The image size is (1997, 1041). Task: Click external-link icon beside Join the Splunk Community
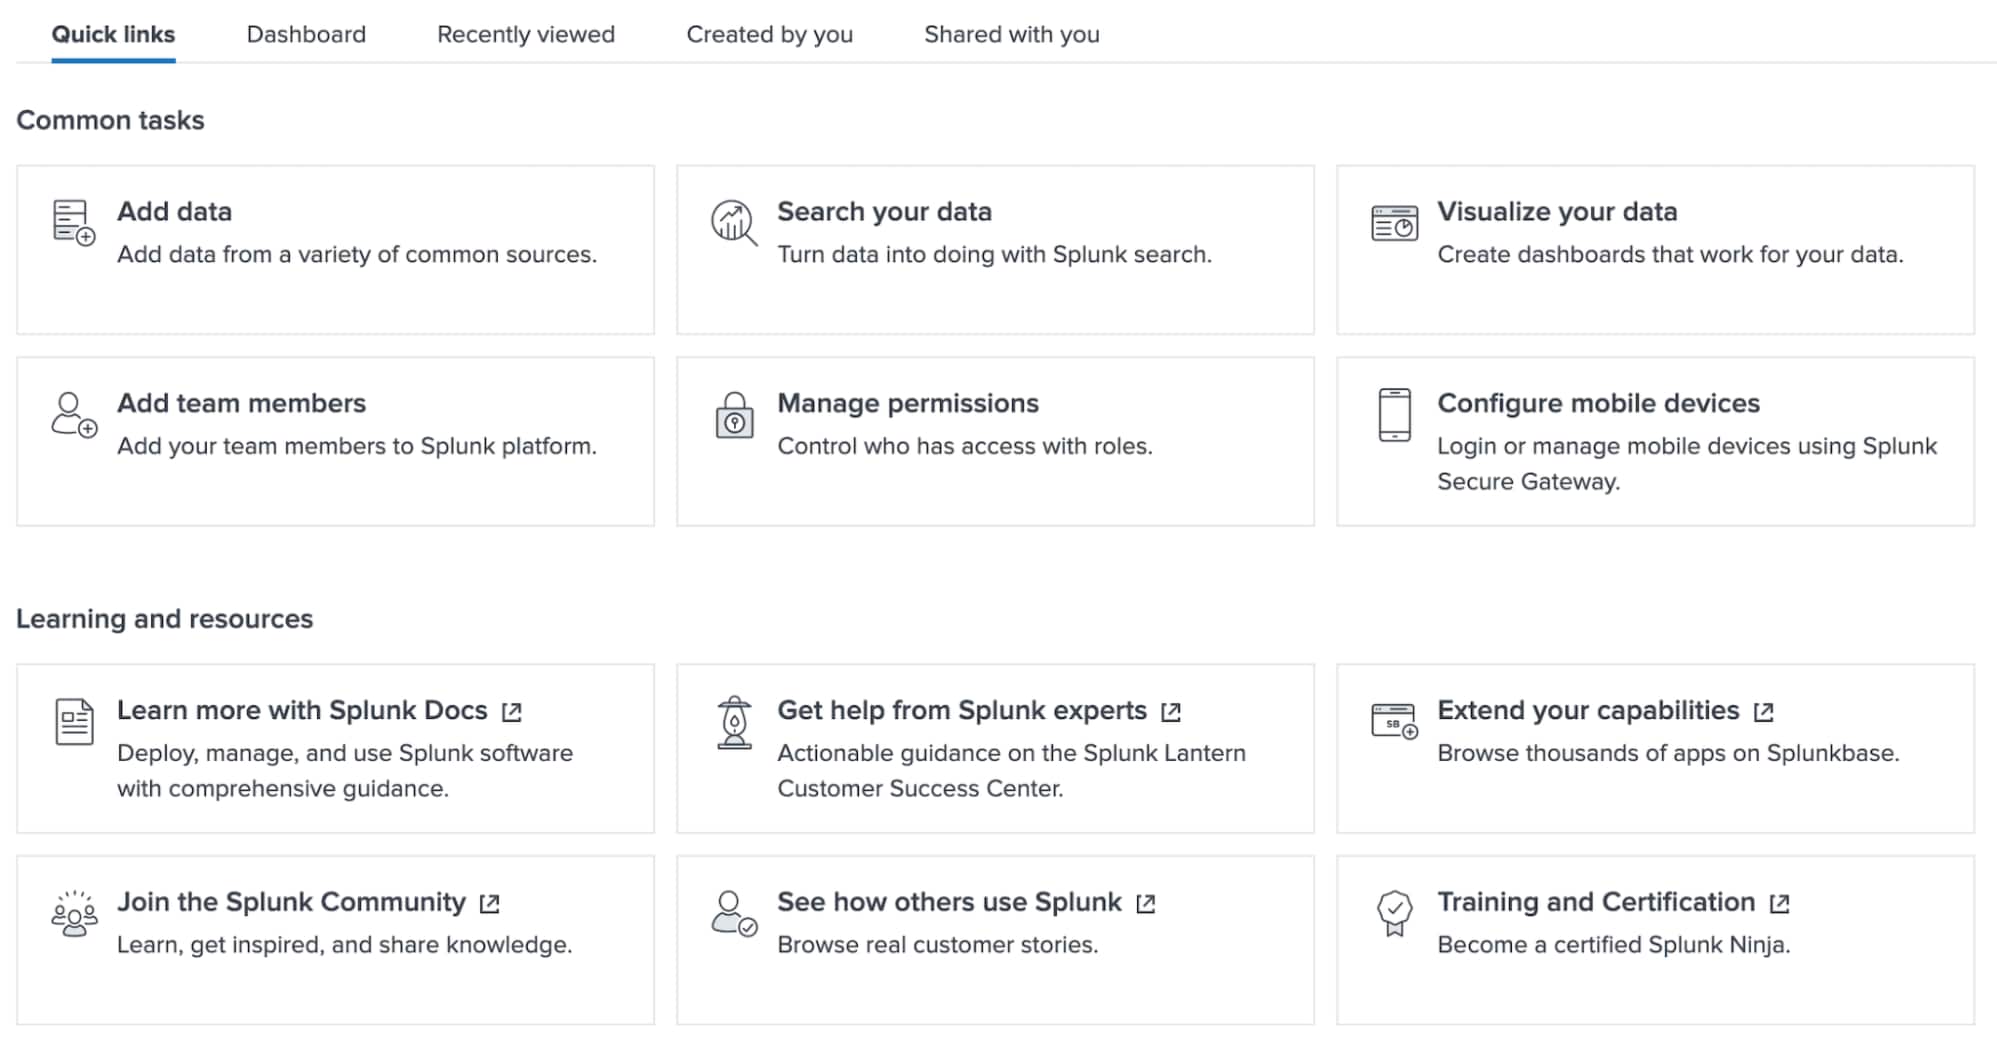(x=489, y=904)
